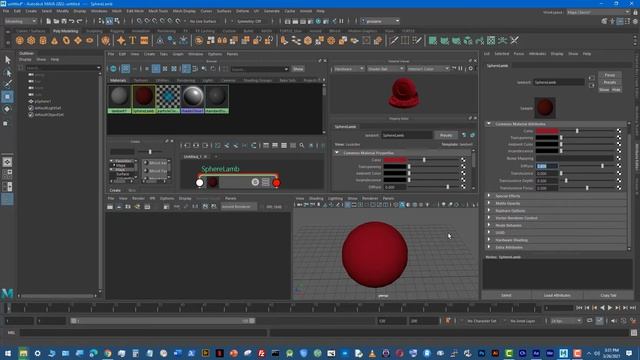
Task: Click the Incandescence map checker button
Action: click(x=619, y=151)
